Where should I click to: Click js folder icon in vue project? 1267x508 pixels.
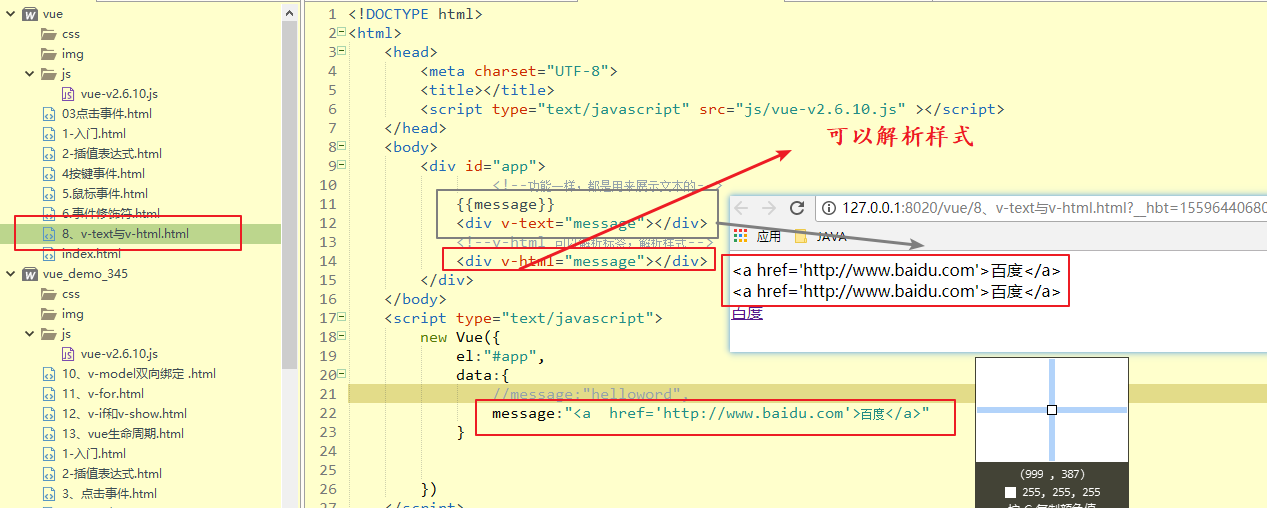(x=49, y=74)
